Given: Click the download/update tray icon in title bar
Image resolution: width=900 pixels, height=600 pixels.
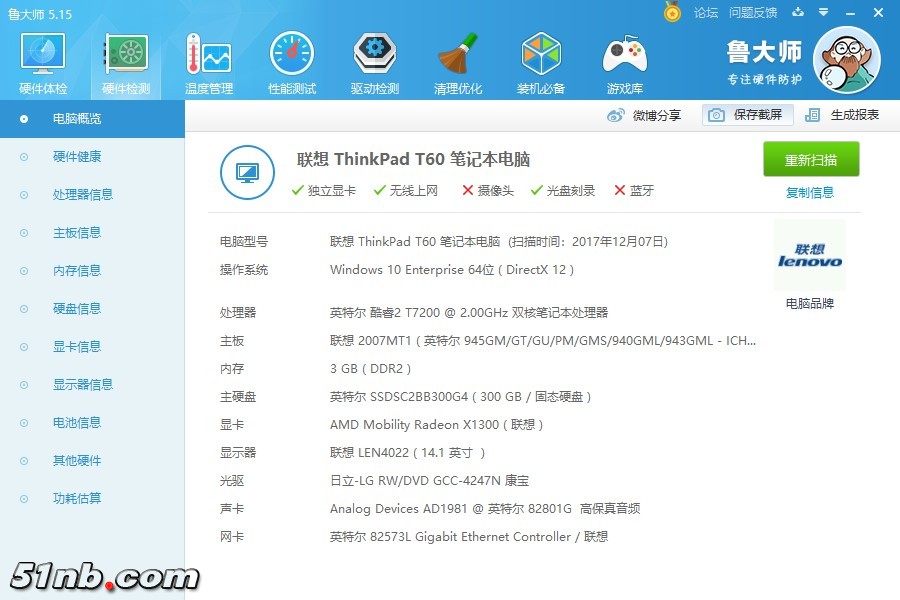Looking at the screenshot, I should coord(797,13).
